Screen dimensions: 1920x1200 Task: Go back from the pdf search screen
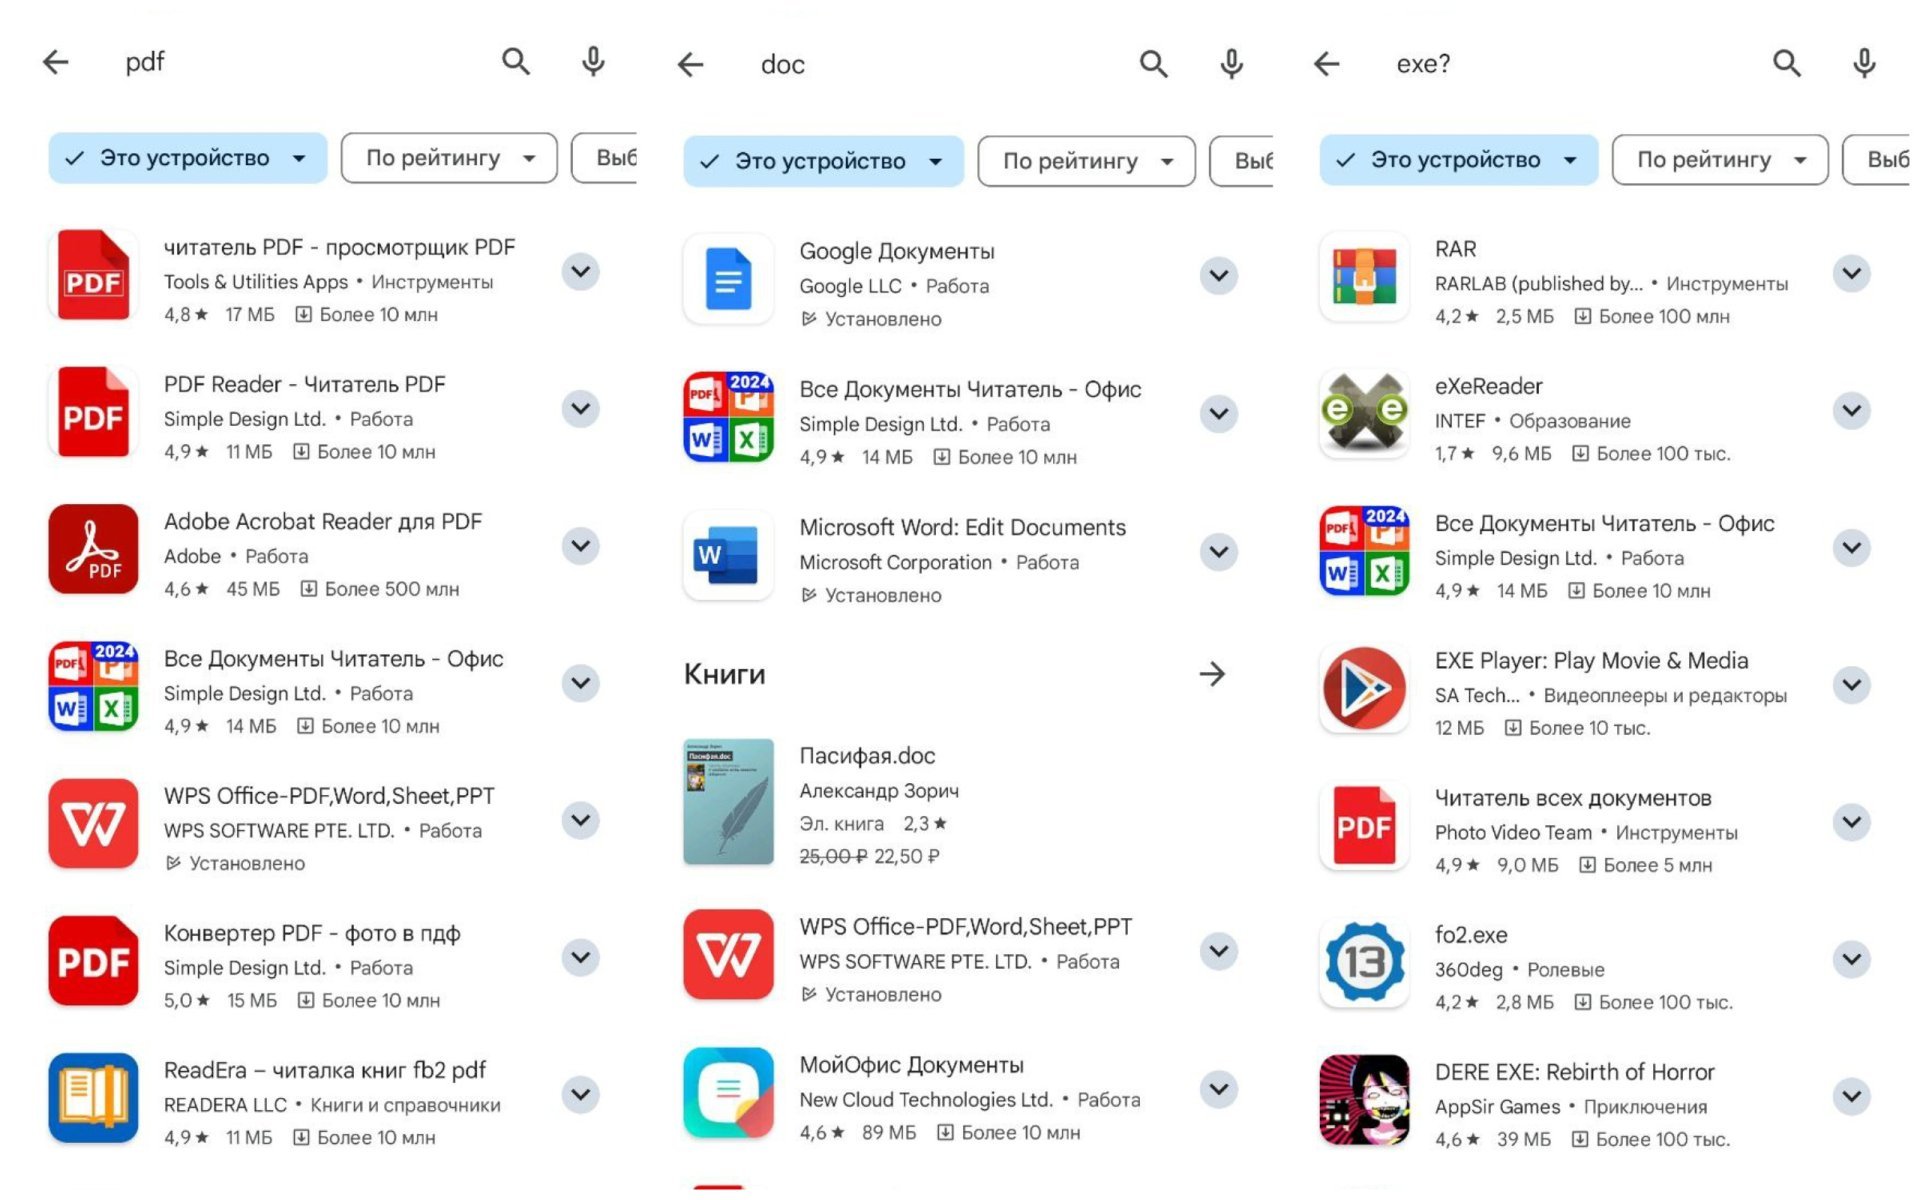[56, 62]
